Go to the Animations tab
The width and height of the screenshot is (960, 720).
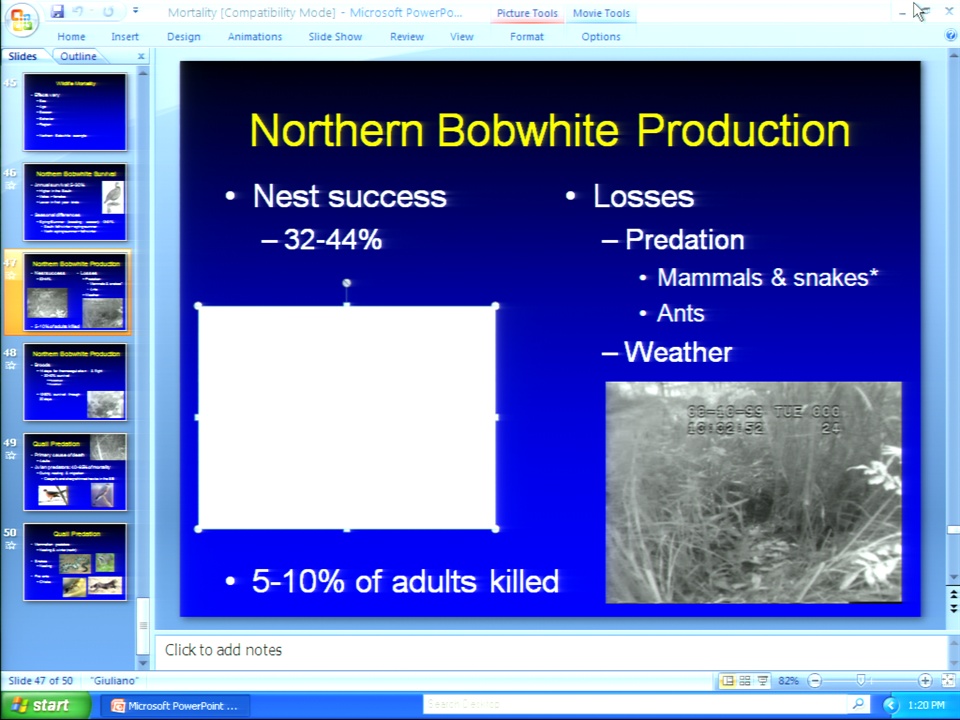[x=255, y=37]
